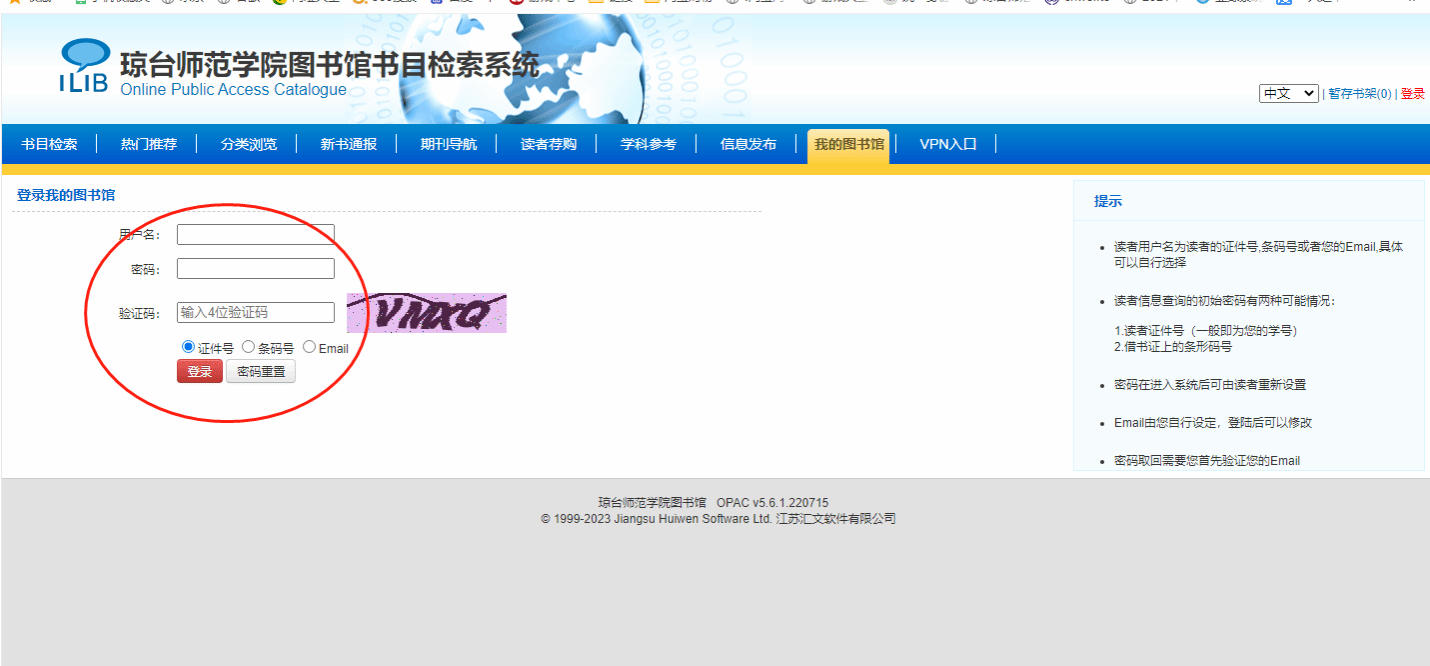Open the 期刊导航 tab
The height and width of the screenshot is (666, 1430).
[448, 144]
